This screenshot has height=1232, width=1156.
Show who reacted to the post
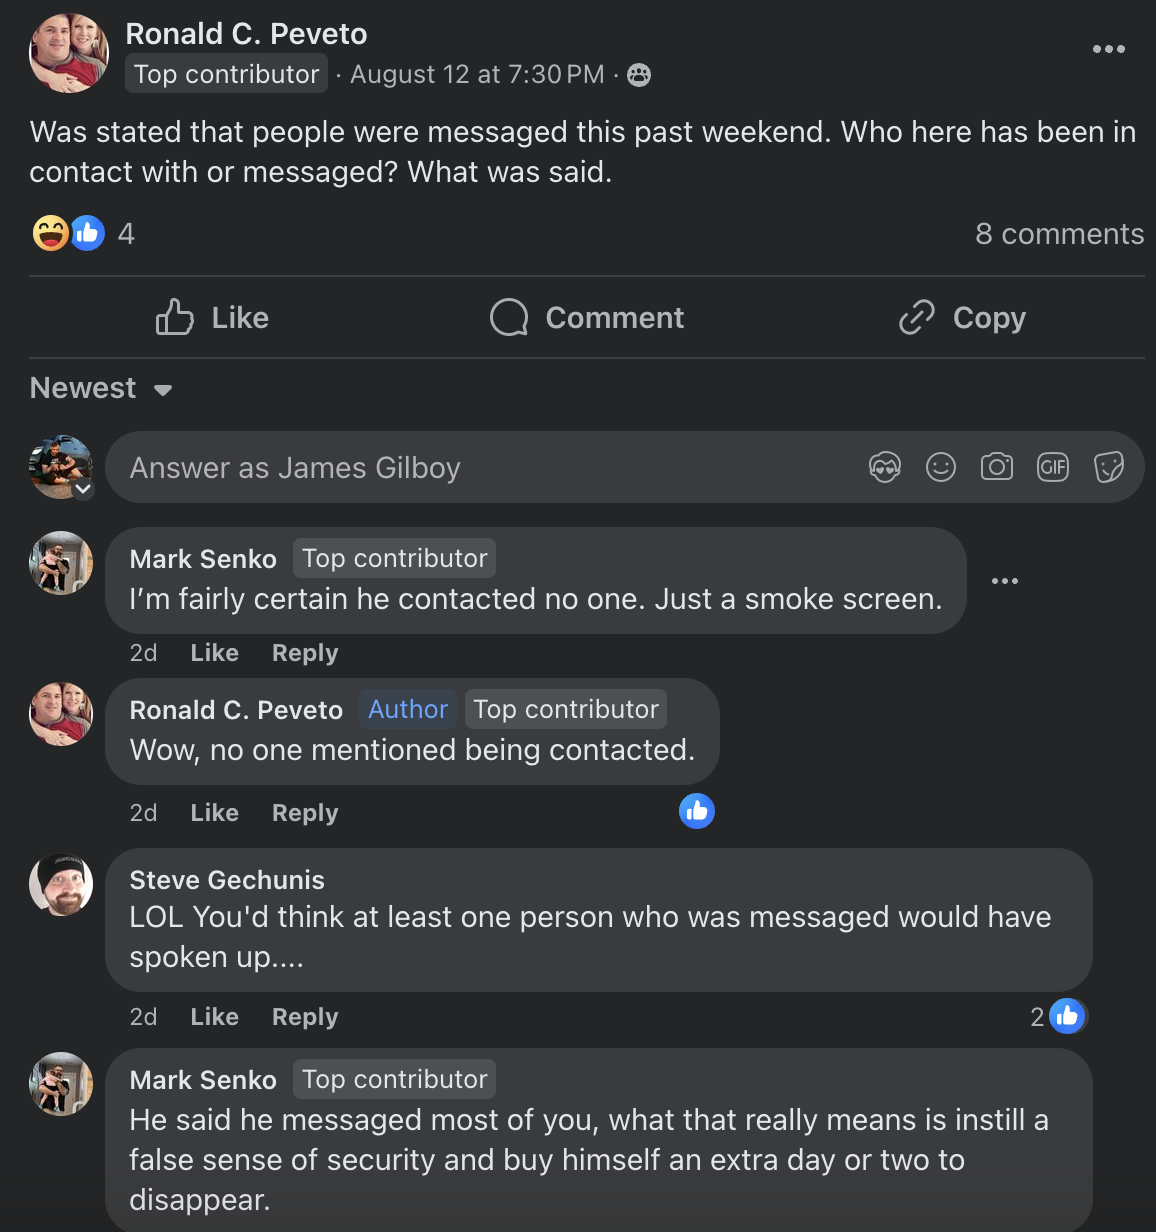pos(83,234)
